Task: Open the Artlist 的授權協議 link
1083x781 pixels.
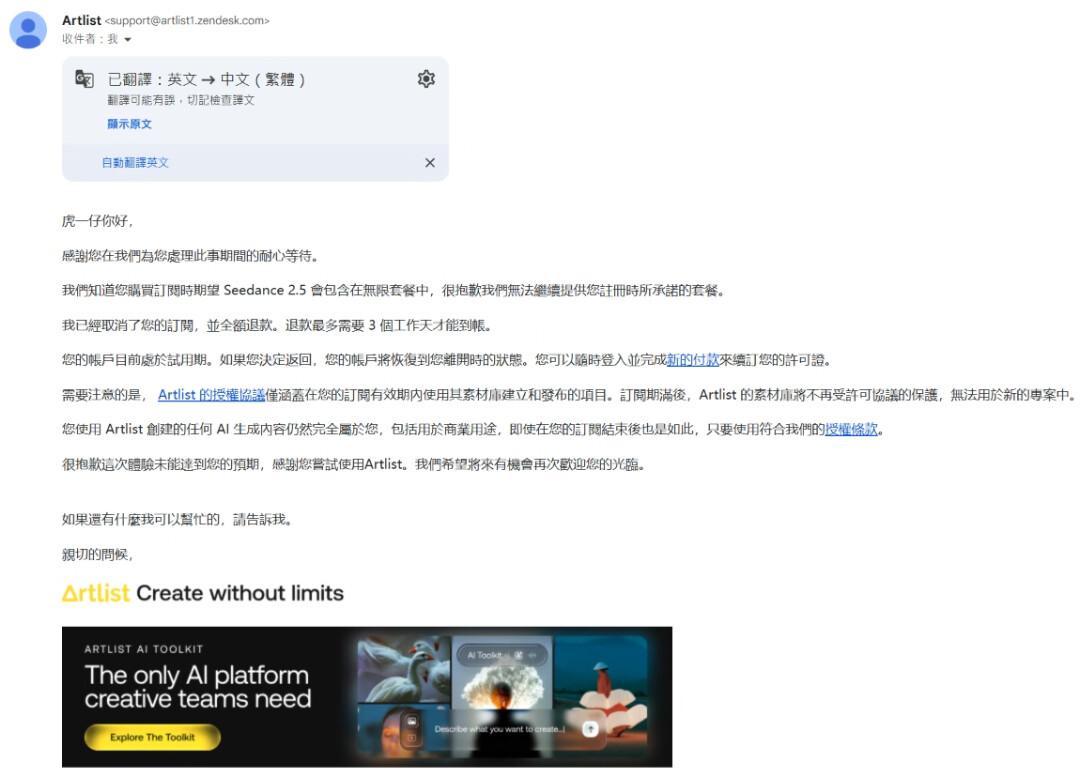Action: (211, 395)
